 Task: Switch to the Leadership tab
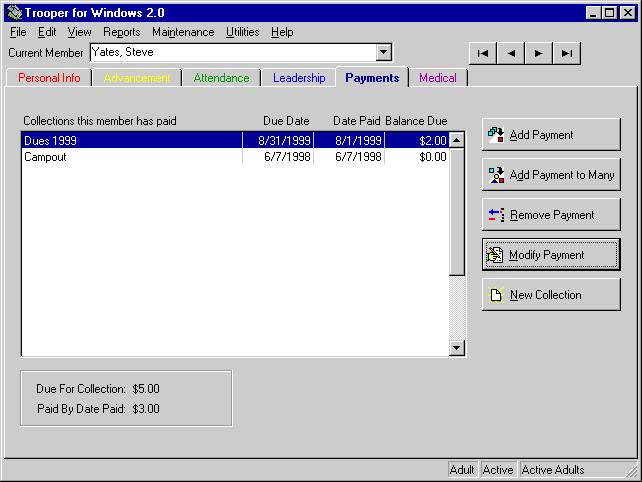299,78
